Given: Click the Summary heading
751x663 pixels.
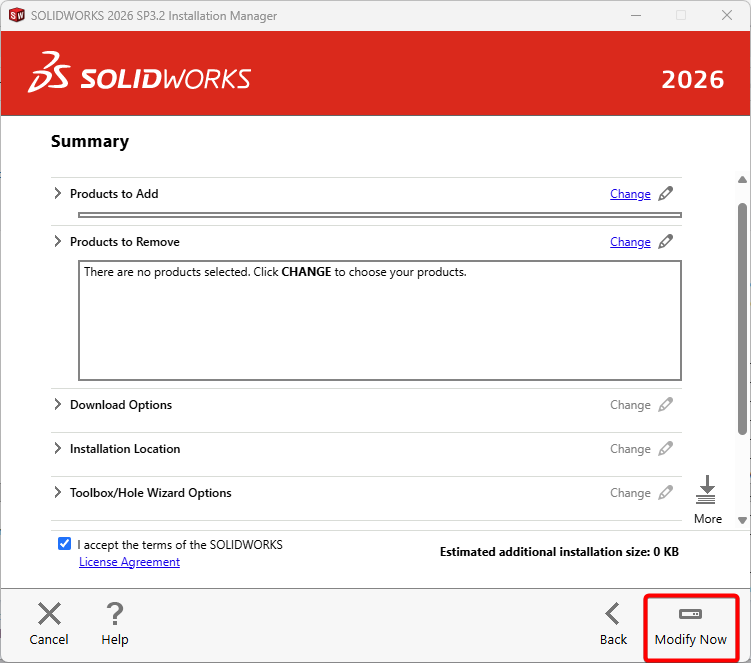Looking at the screenshot, I should click(x=90, y=141).
